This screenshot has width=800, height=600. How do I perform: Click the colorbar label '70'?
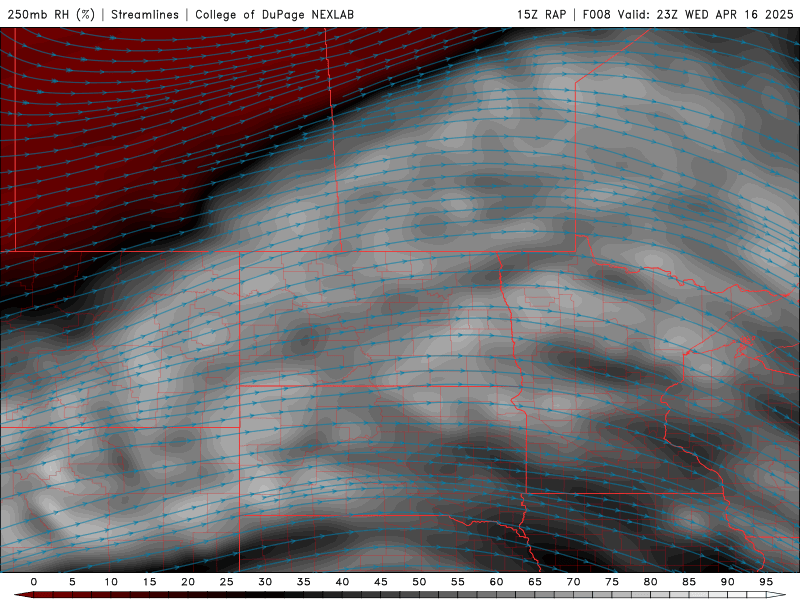point(573,582)
